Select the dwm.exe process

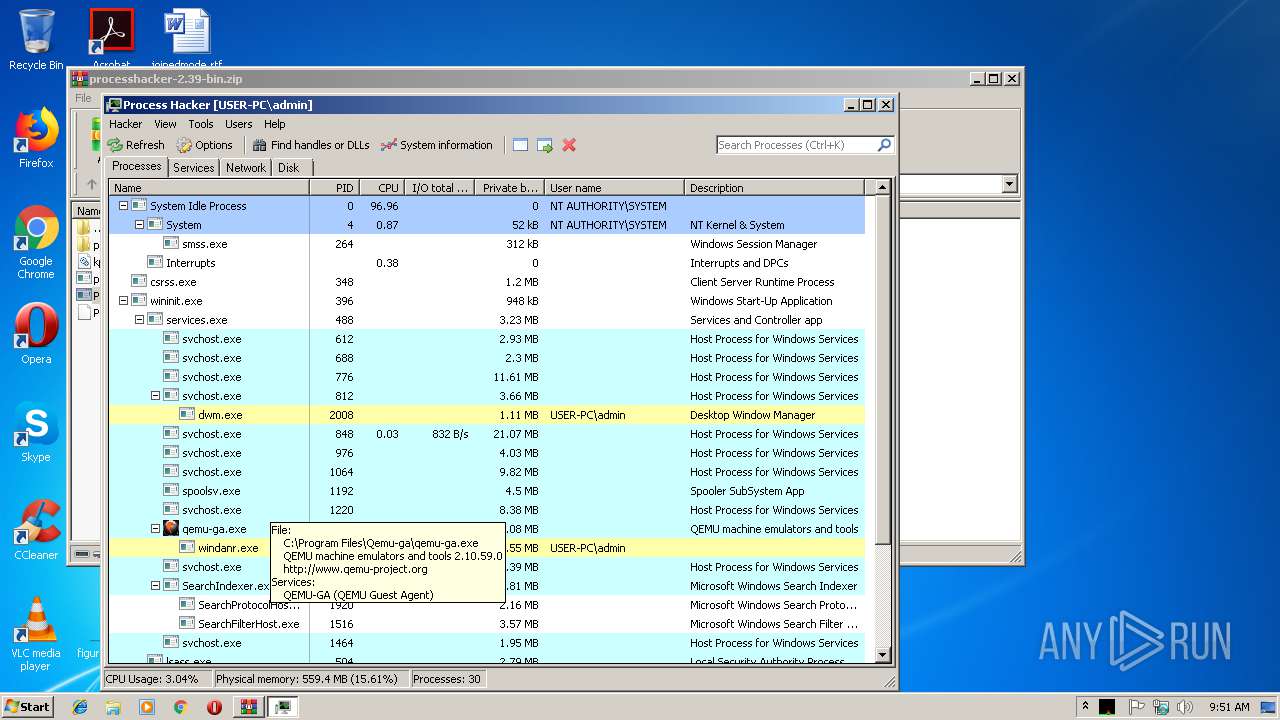point(487,415)
